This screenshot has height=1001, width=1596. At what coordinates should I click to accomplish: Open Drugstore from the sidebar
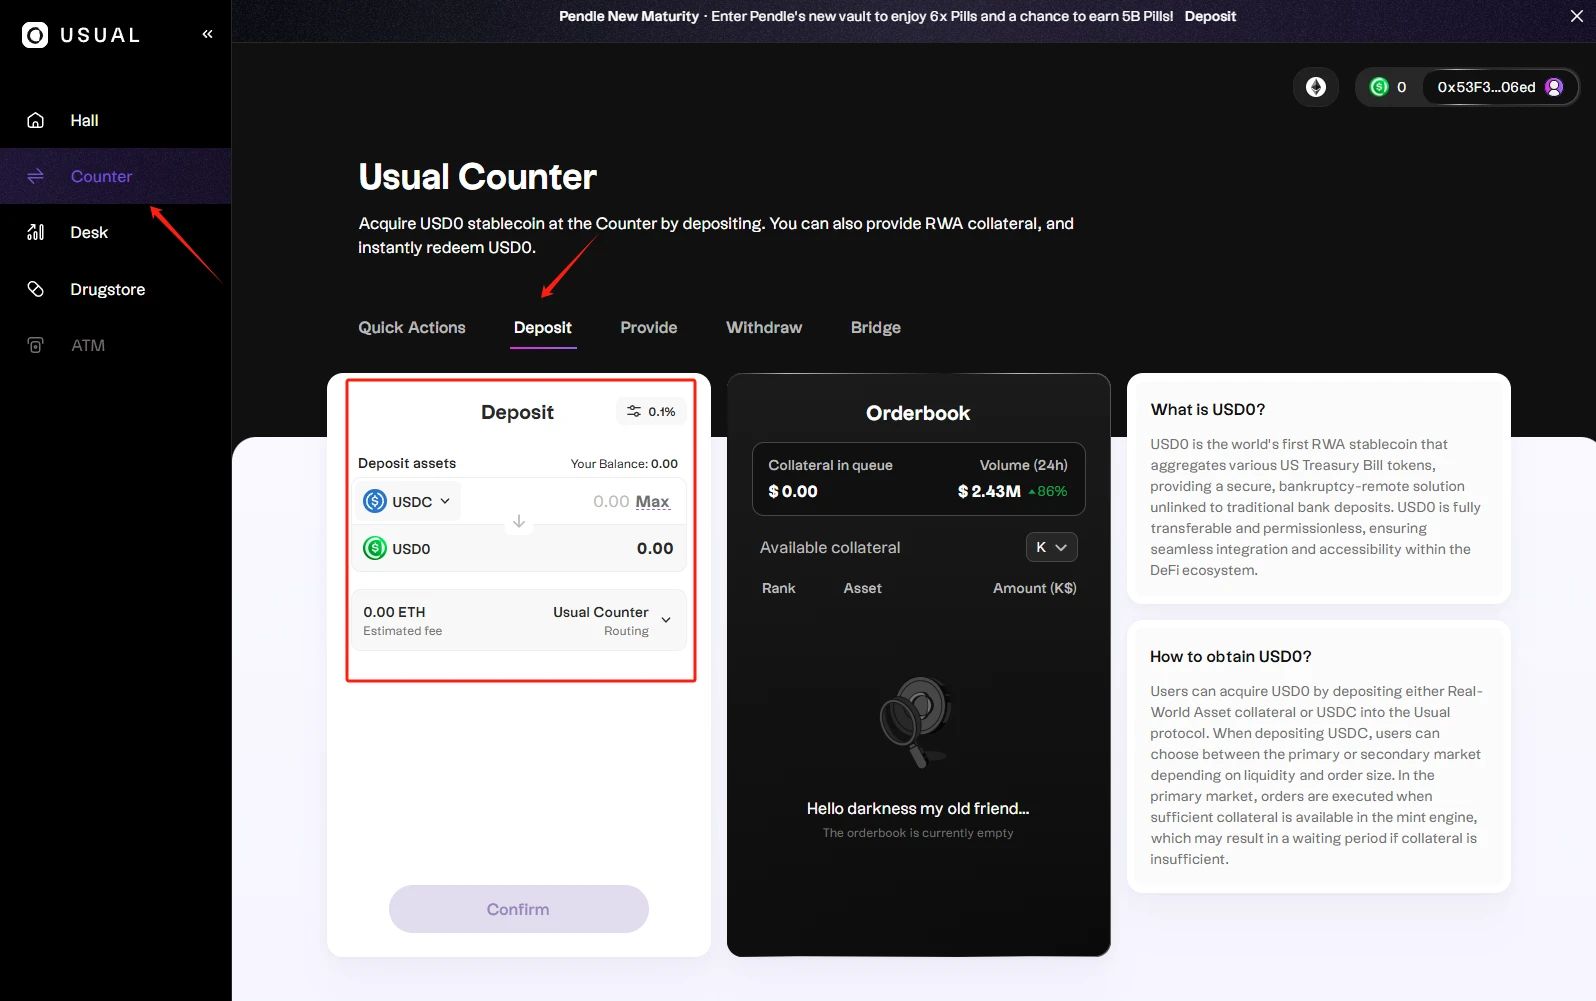click(x=116, y=289)
